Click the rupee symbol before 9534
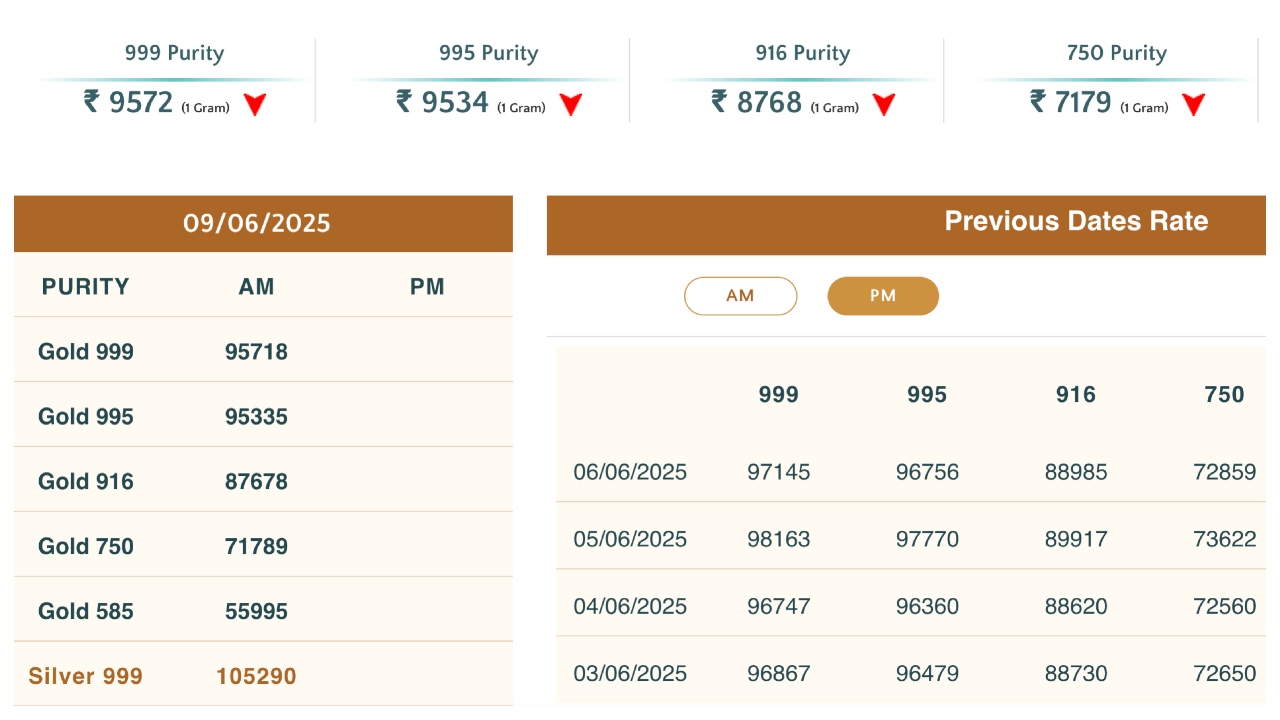 (403, 101)
